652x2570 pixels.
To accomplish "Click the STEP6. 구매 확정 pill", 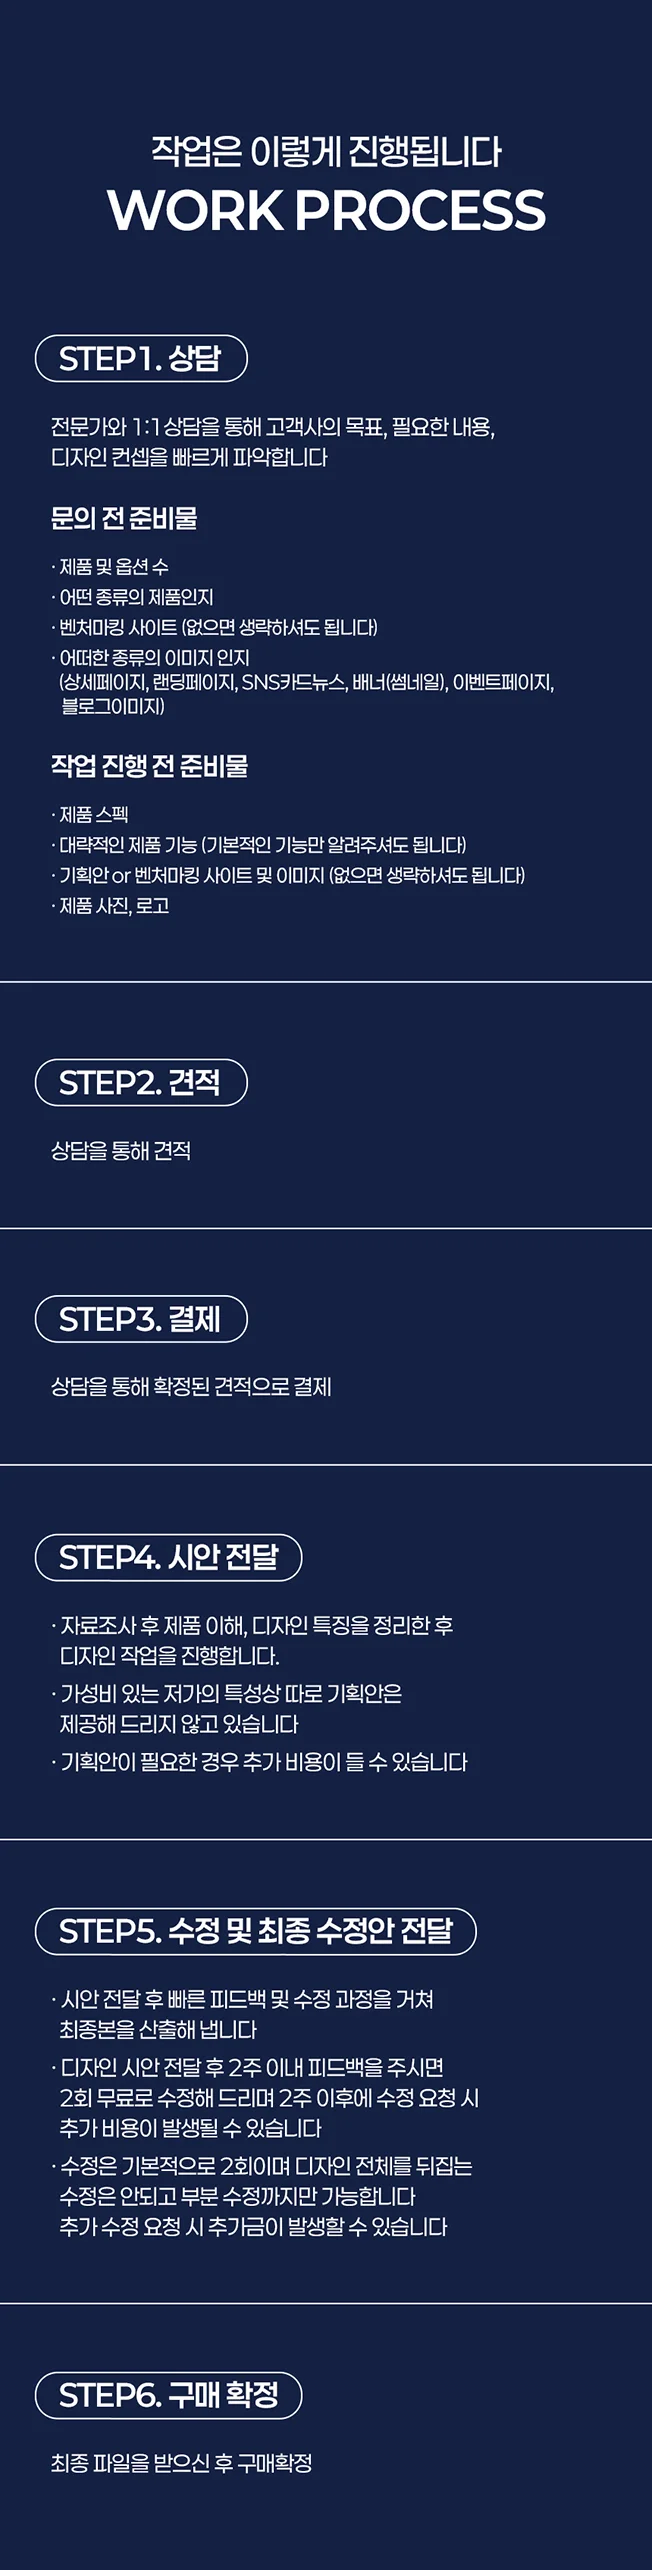I will [168, 2395].
